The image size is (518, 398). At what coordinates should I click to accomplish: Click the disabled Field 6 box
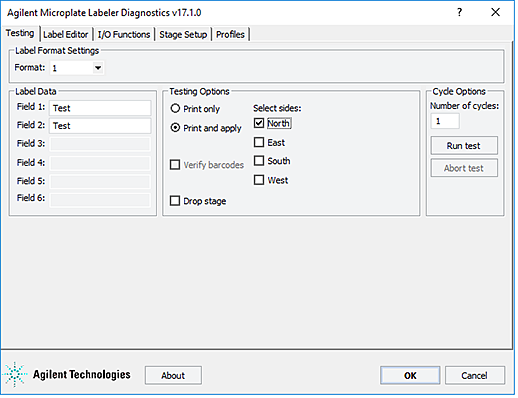pyautogui.click(x=100, y=200)
